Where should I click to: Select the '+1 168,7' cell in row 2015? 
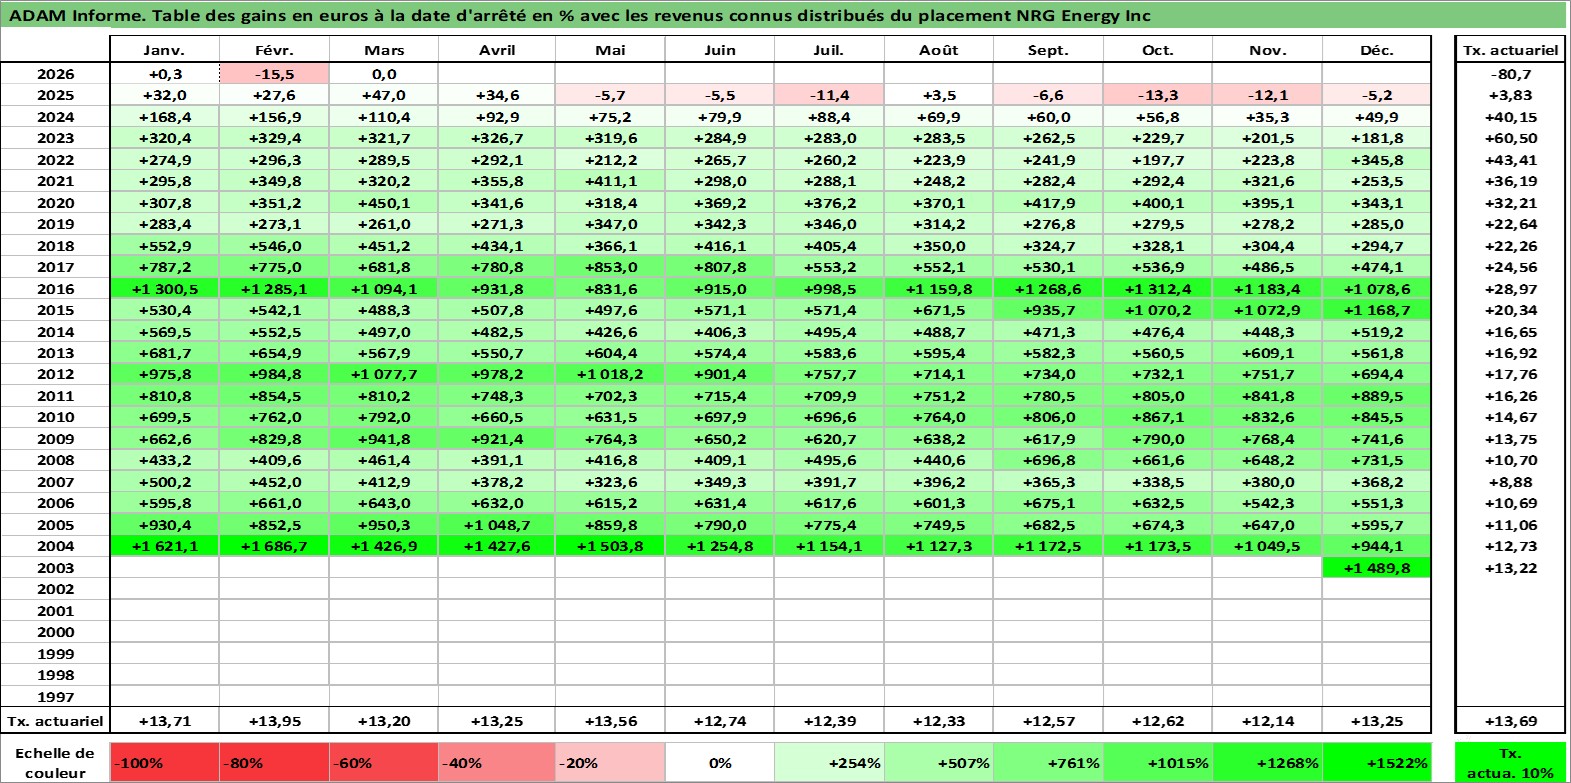point(1377,310)
